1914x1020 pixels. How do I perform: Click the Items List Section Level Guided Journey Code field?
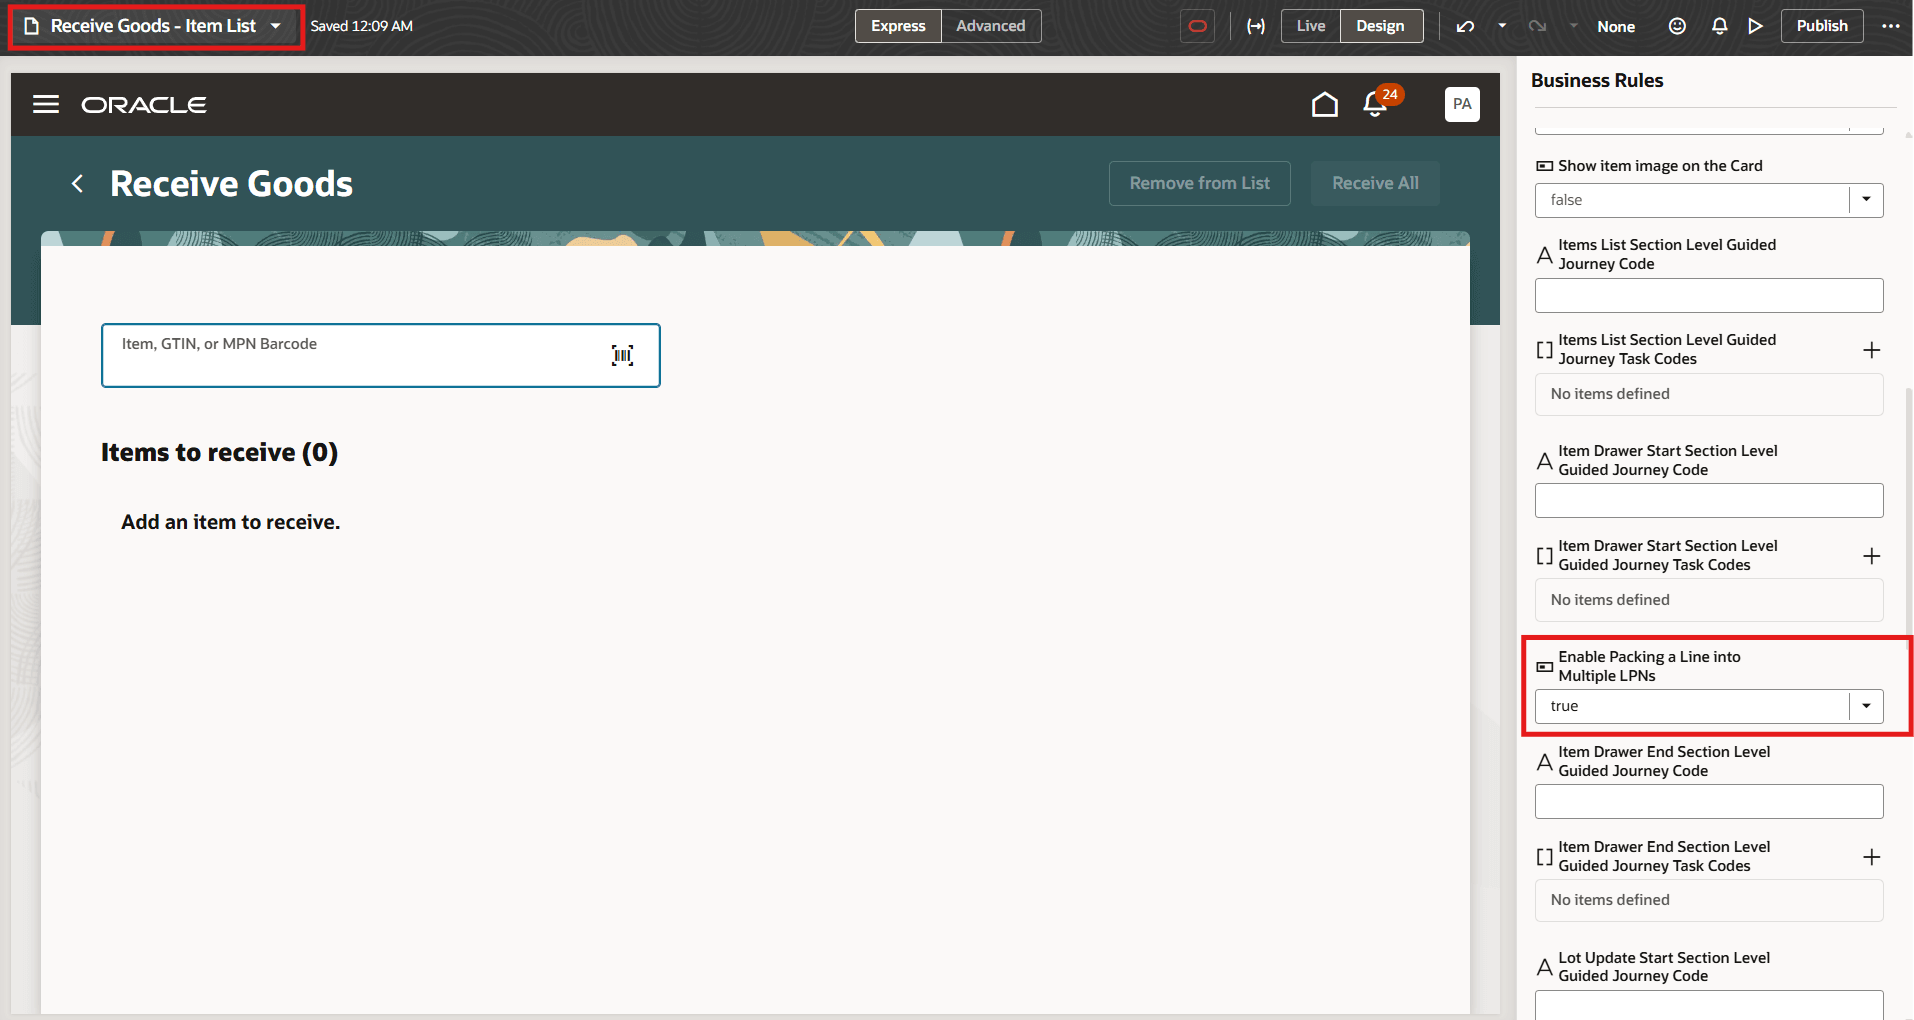[1709, 295]
